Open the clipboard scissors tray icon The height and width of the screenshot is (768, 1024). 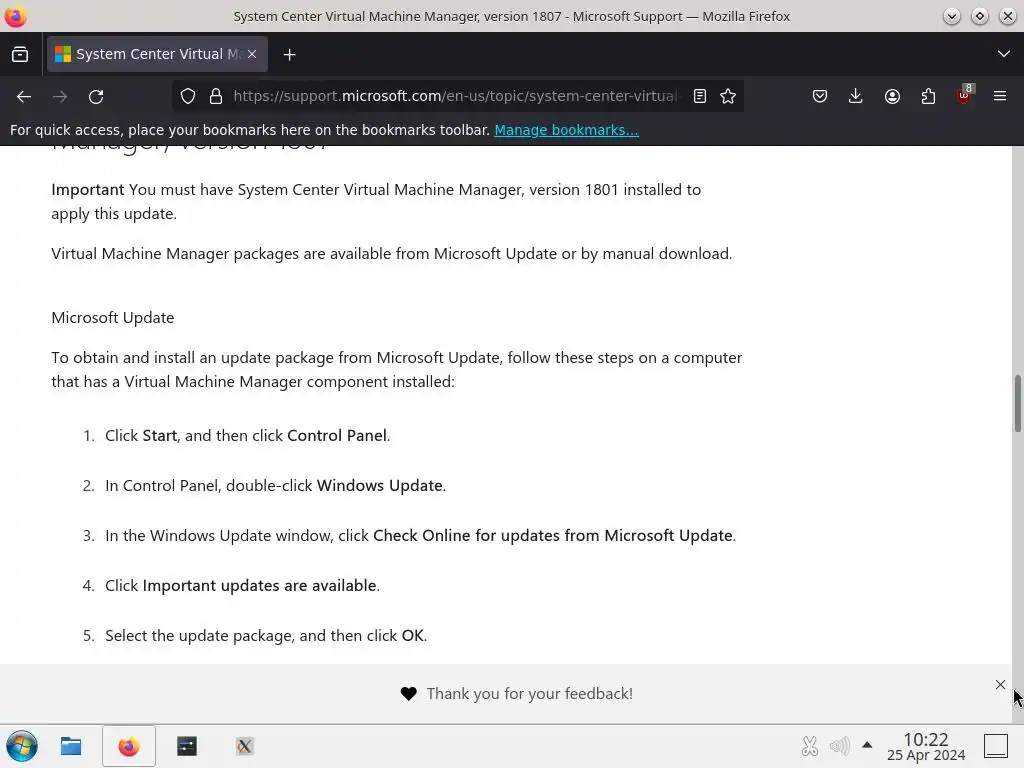click(x=810, y=746)
